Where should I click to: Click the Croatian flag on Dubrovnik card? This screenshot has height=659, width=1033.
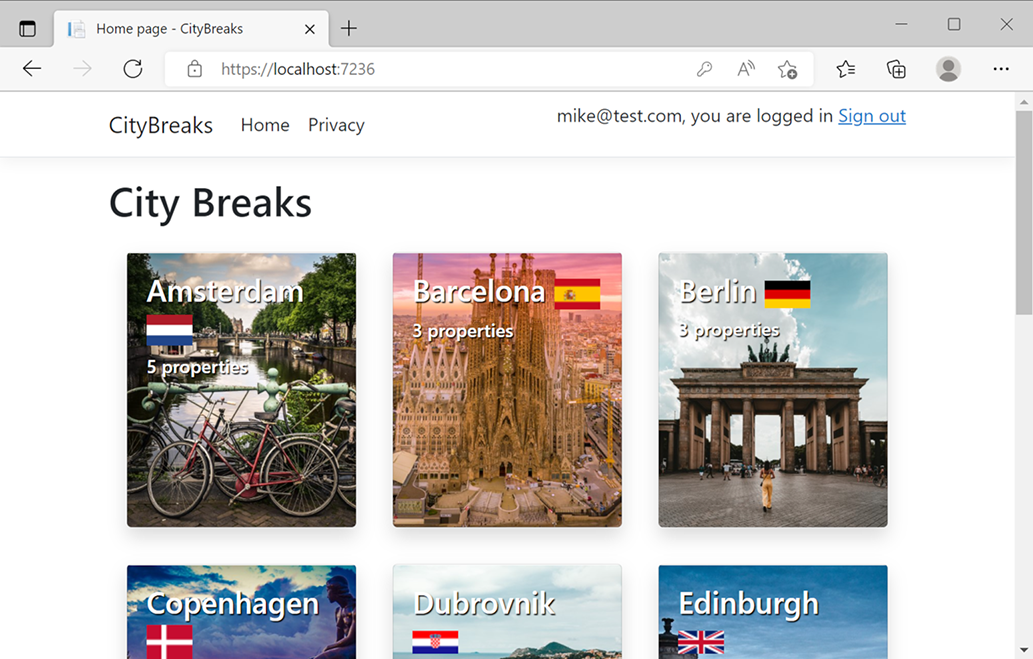(x=435, y=642)
